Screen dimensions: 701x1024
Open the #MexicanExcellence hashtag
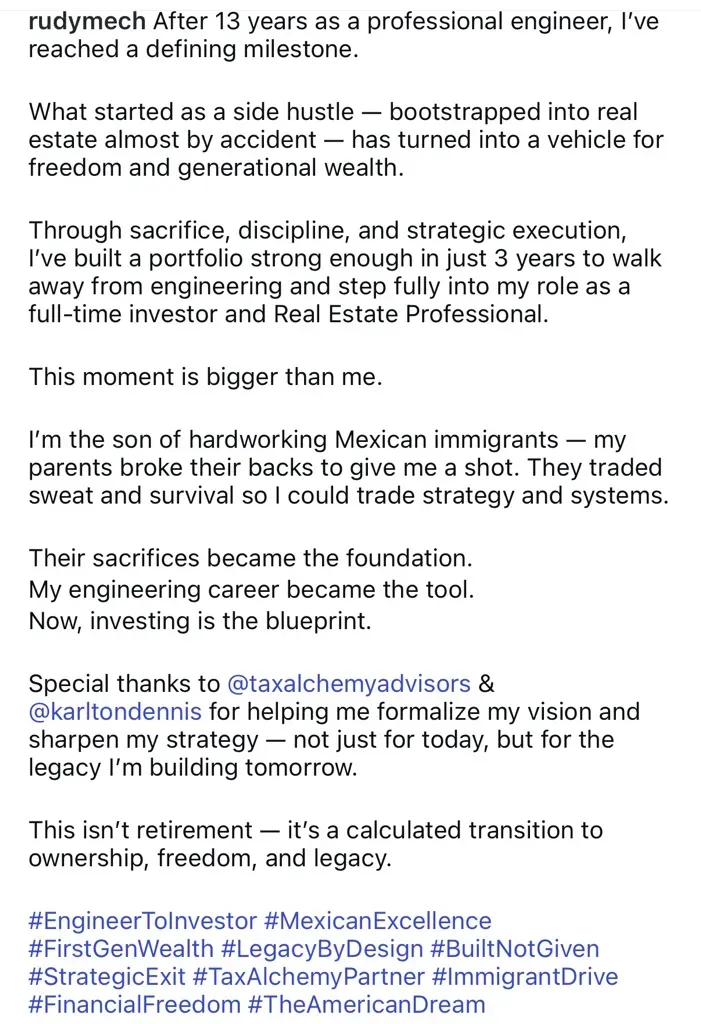click(x=378, y=921)
